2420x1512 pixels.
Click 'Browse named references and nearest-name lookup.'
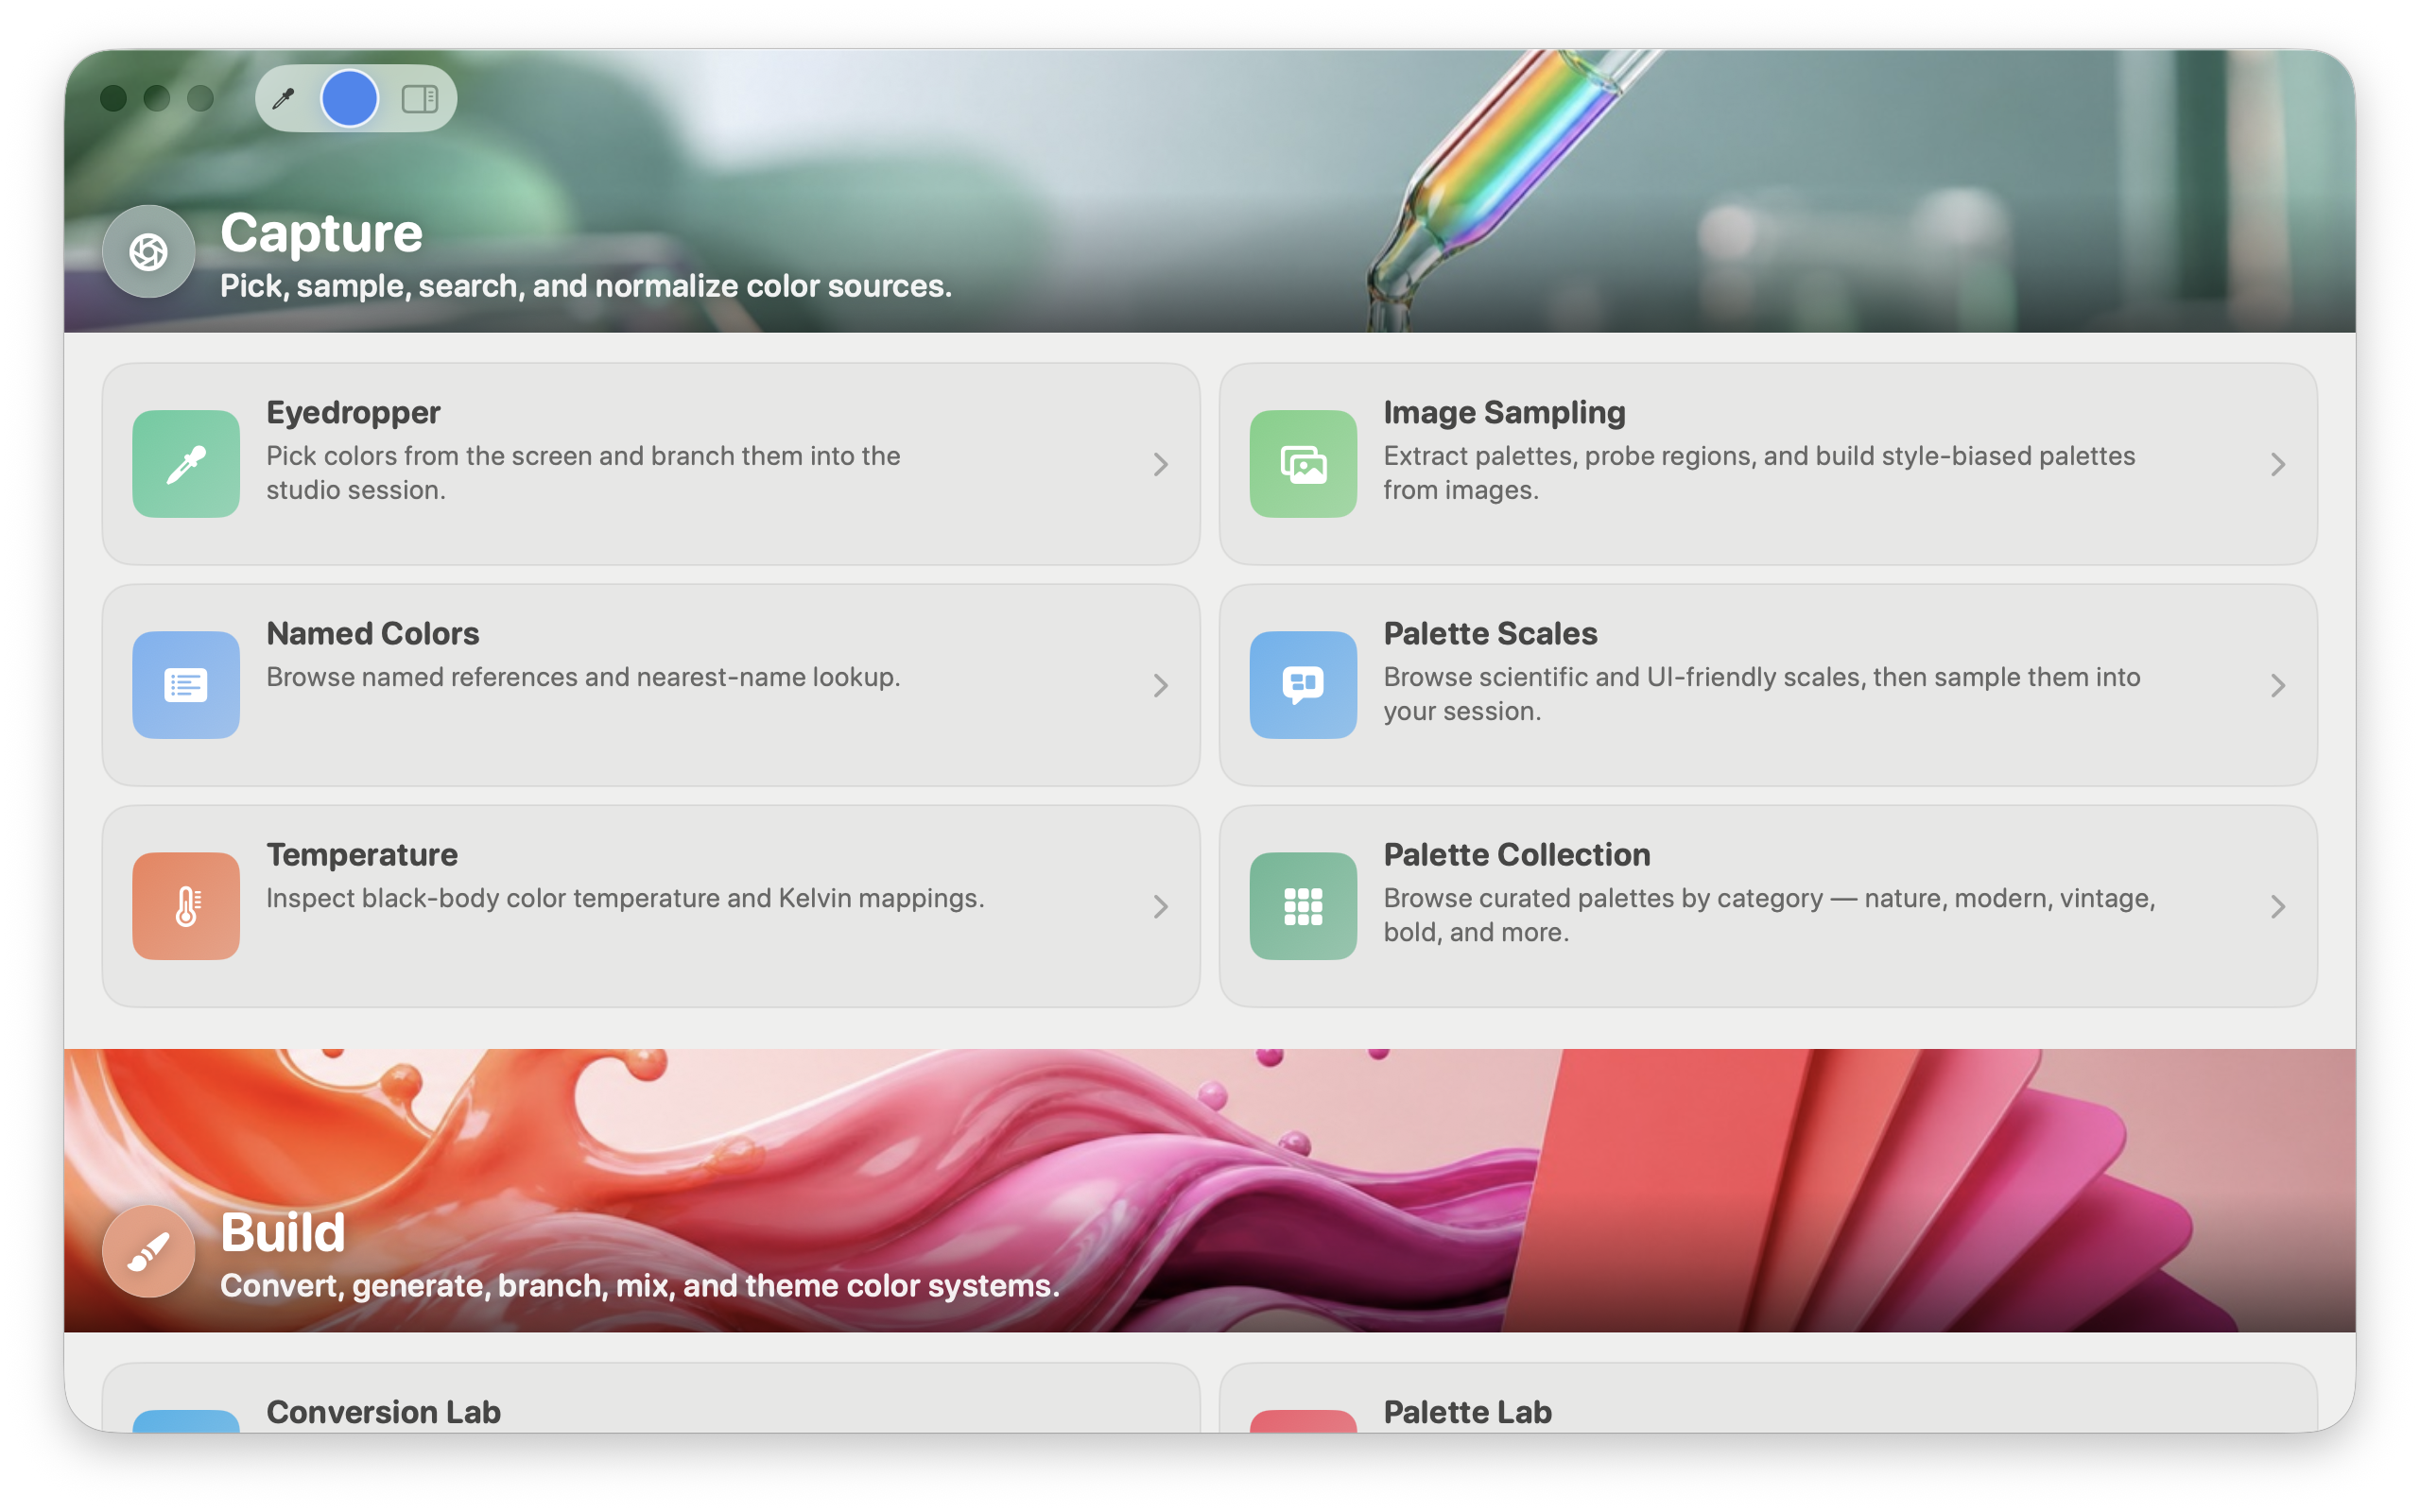pyautogui.click(x=583, y=677)
